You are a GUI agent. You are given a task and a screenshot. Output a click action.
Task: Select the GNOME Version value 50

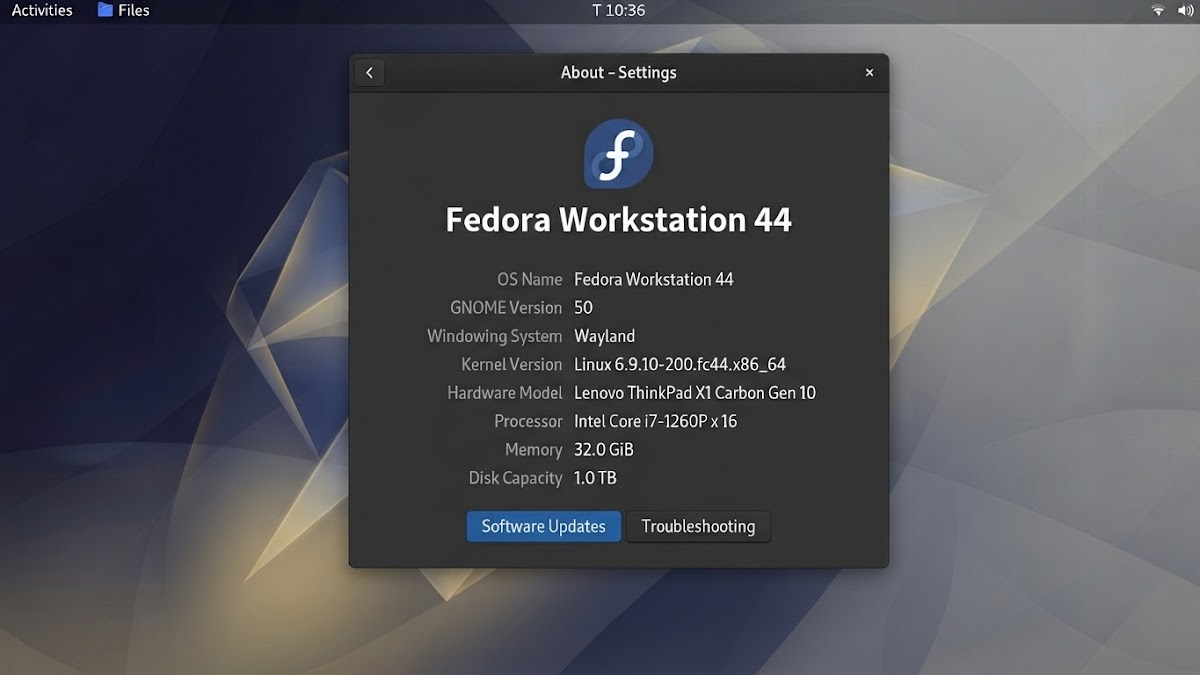(x=583, y=308)
